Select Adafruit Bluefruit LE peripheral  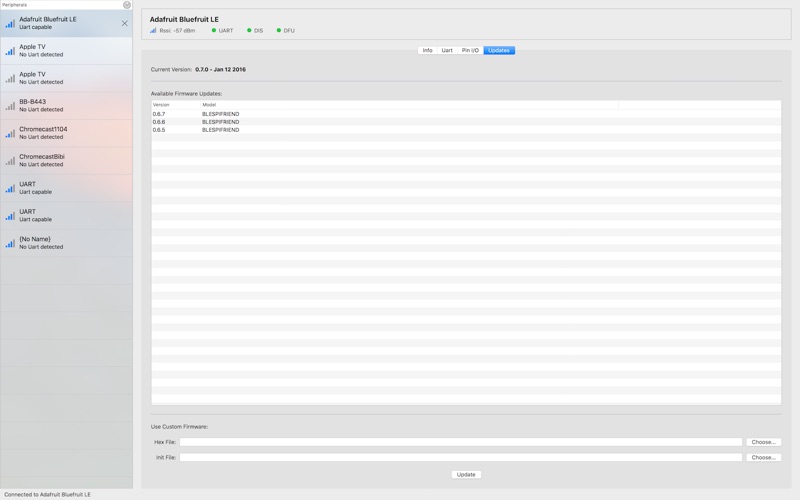[x=66, y=23]
